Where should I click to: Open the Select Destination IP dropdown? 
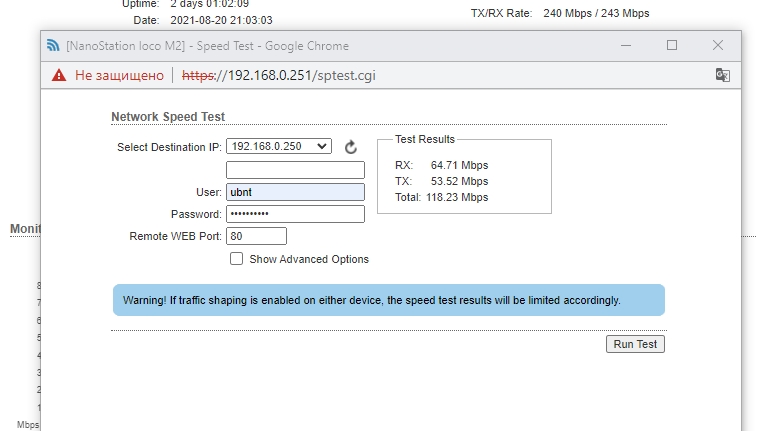[x=279, y=146]
